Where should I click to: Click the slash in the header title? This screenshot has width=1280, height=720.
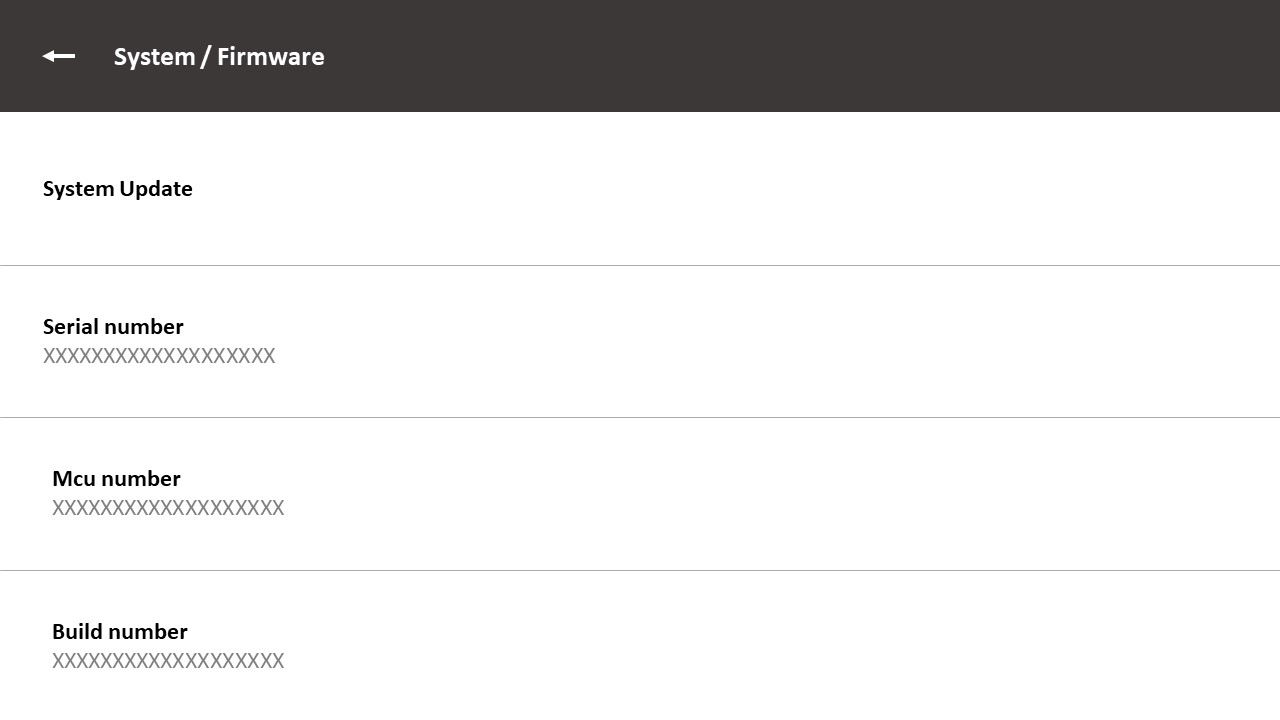[x=206, y=57]
